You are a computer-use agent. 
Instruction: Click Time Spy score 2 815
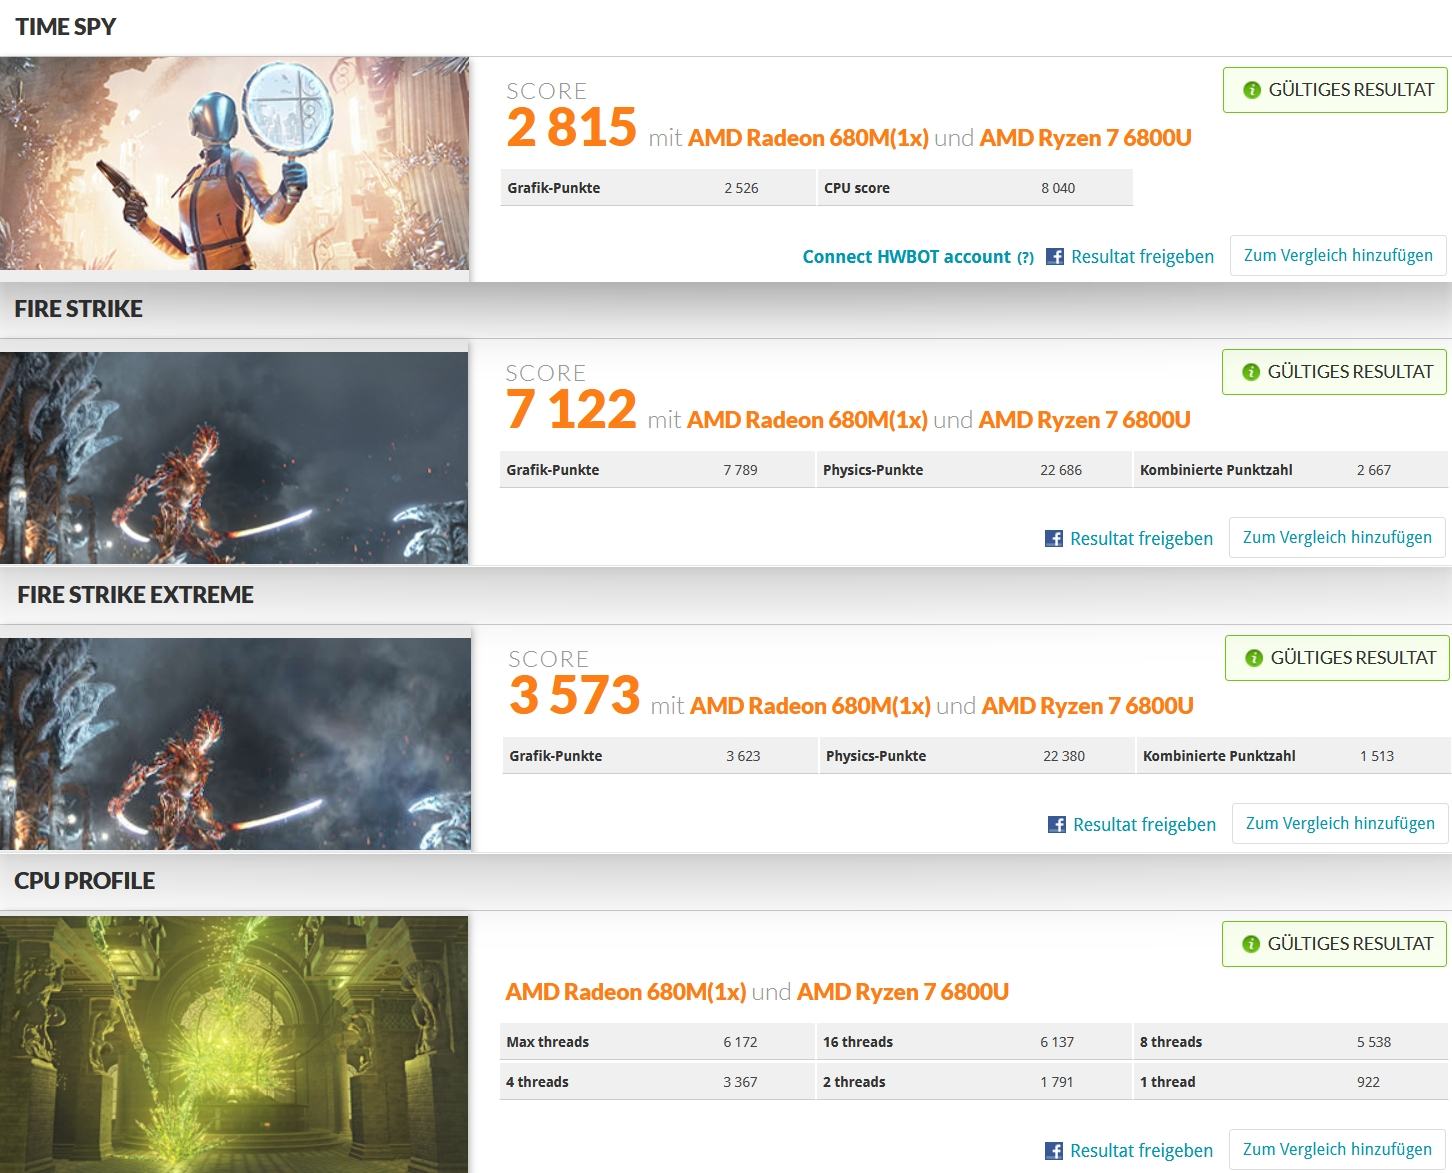571,128
